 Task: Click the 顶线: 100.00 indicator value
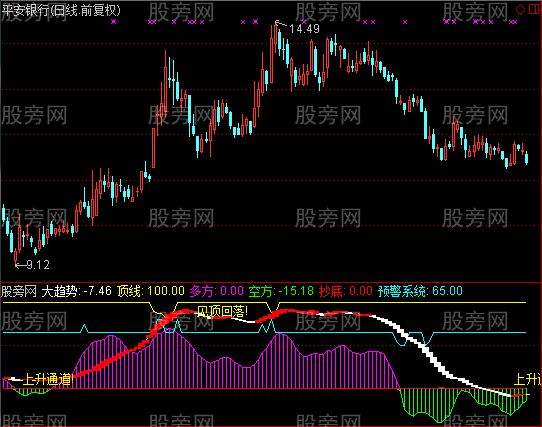pyautogui.click(x=151, y=291)
